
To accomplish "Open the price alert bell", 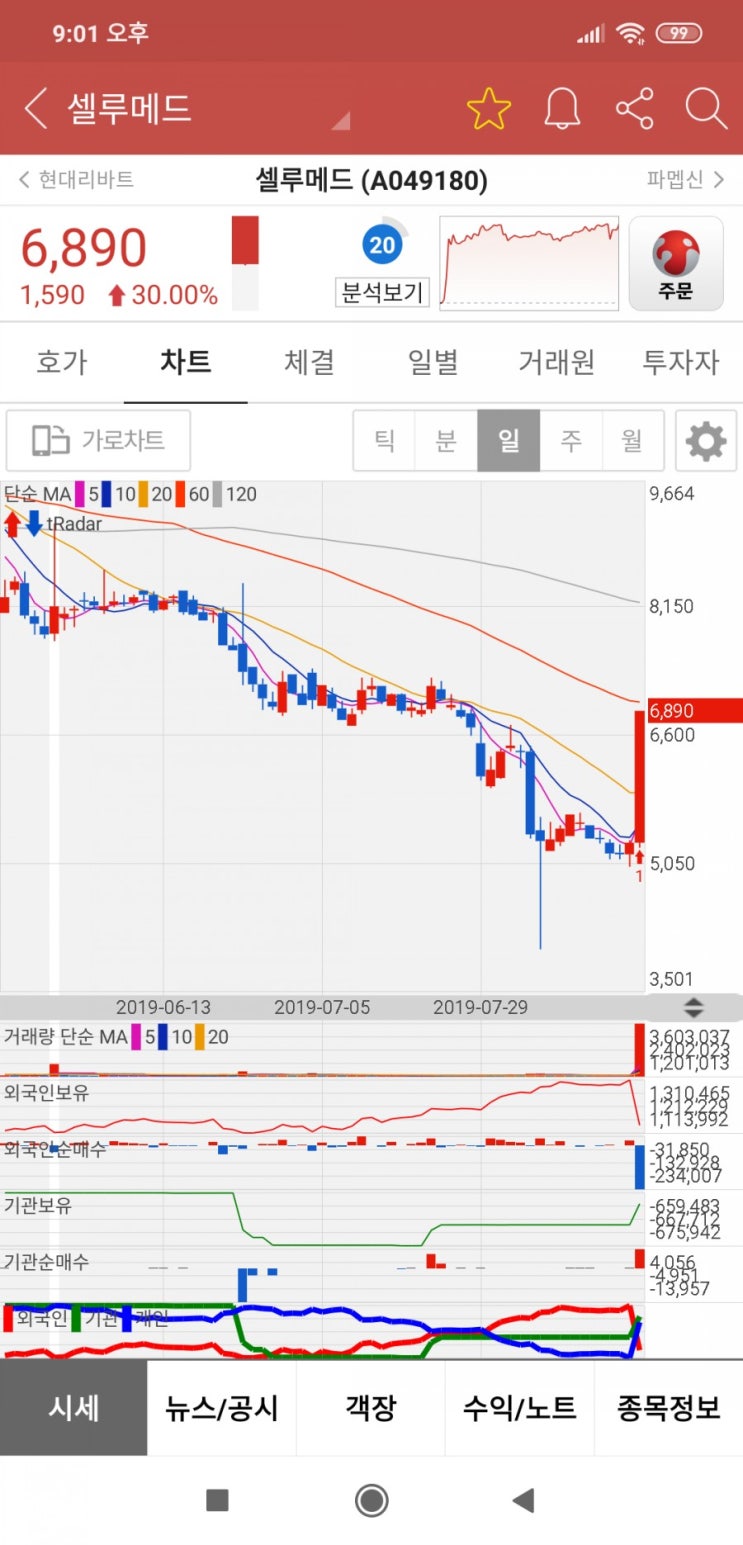I will 562,108.
